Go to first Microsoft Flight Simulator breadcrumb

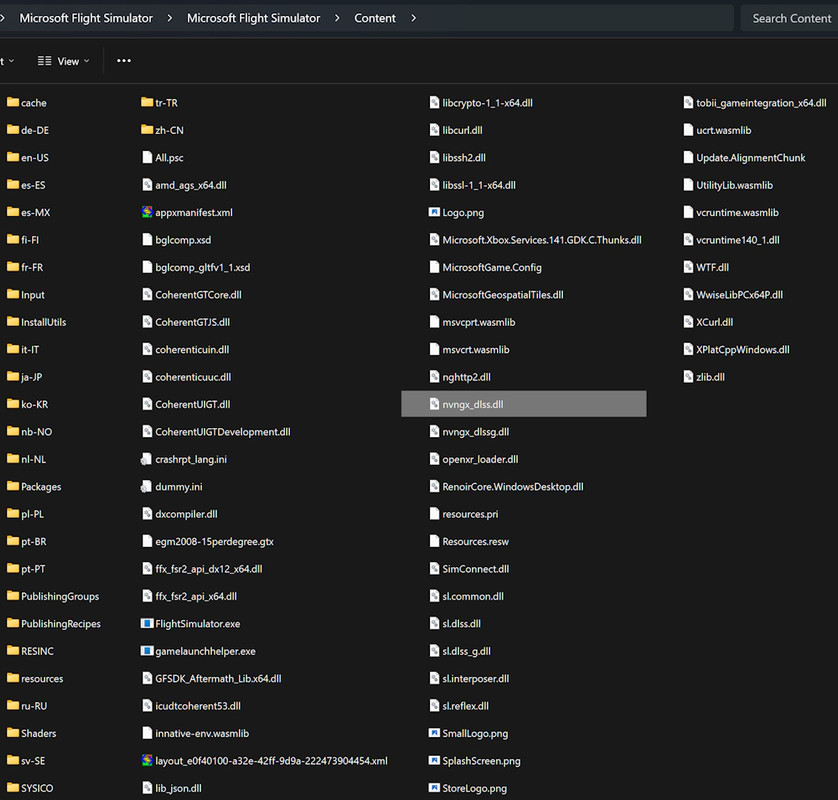(x=86, y=18)
